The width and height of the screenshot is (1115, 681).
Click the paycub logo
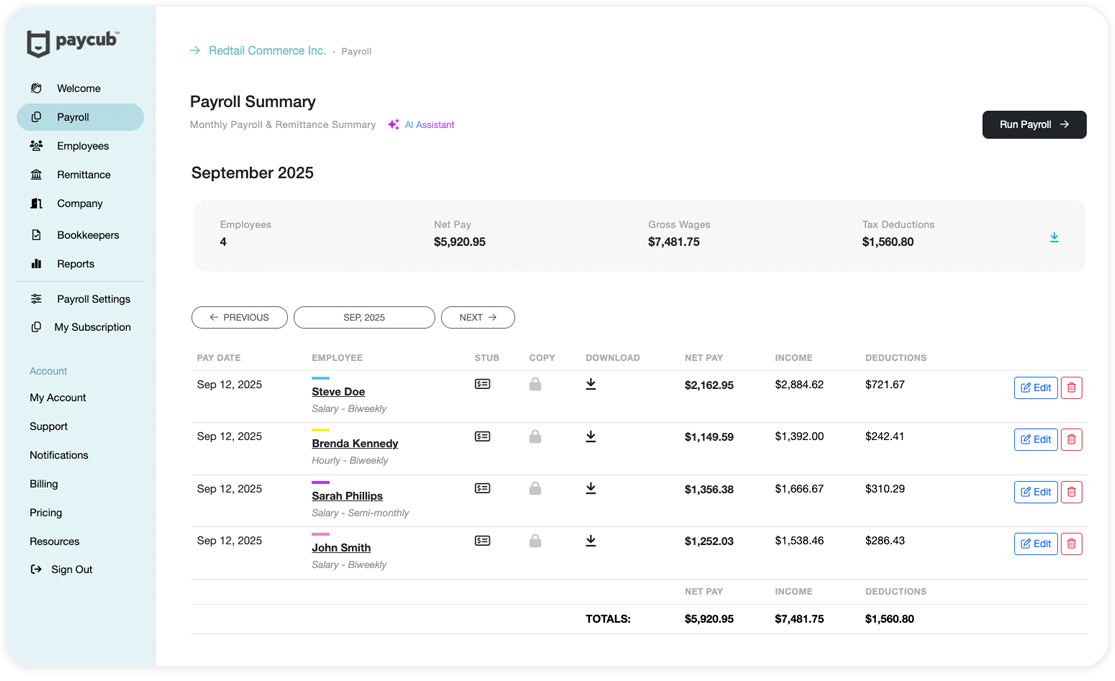pyautogui.click(x=73, y=42)
